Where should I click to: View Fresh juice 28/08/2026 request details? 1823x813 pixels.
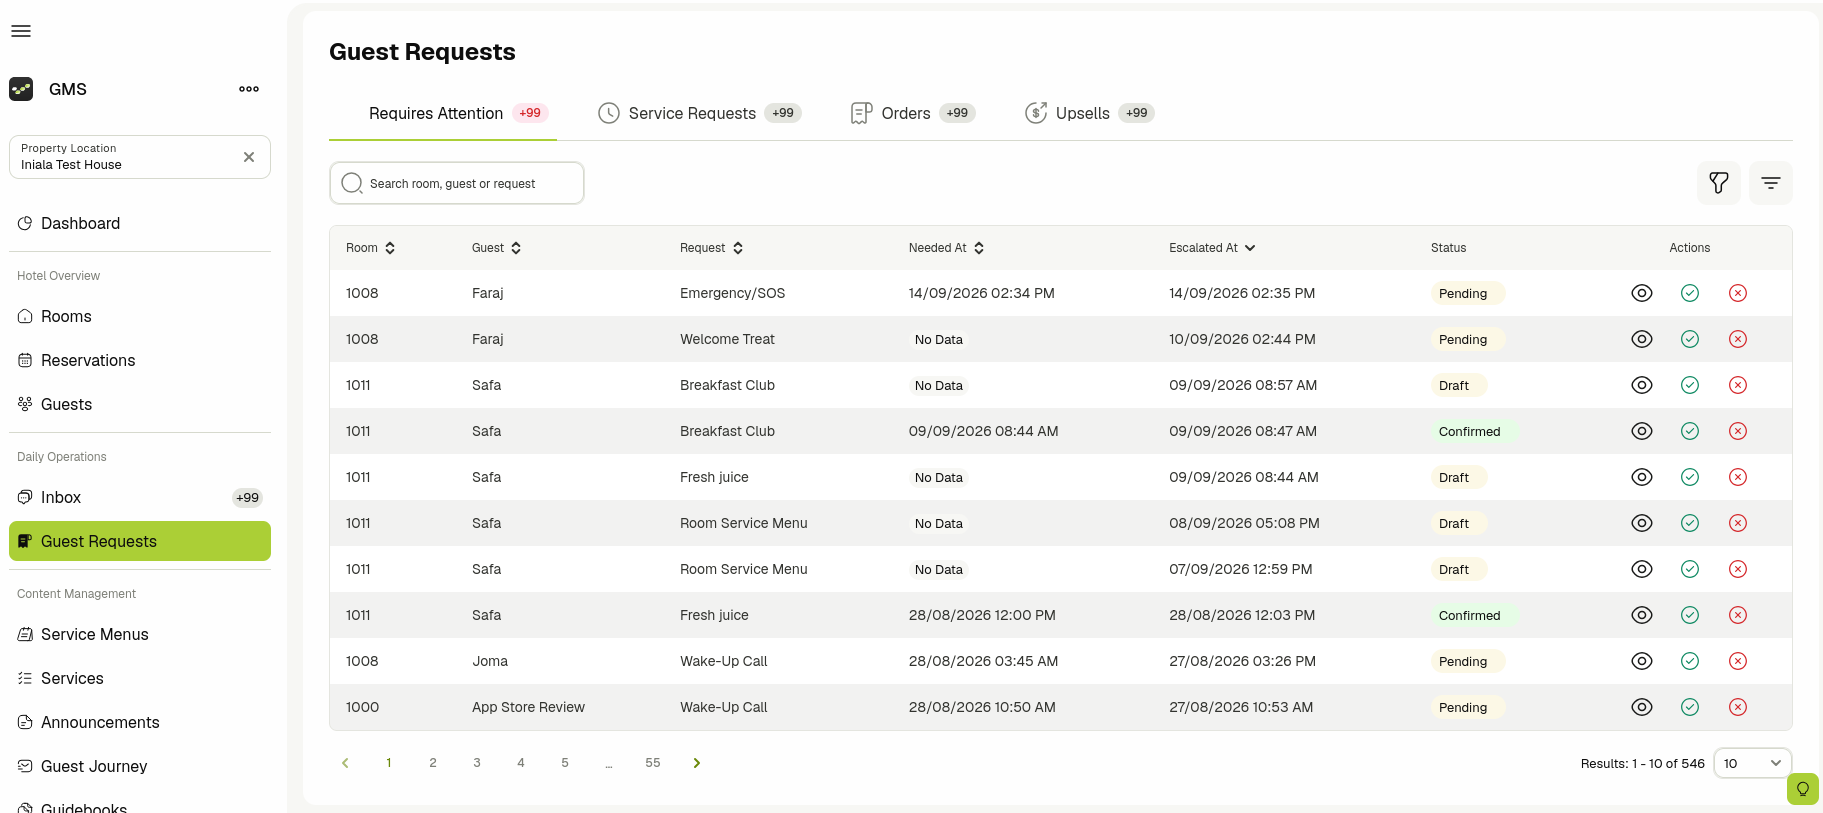tap(1642, 615)
